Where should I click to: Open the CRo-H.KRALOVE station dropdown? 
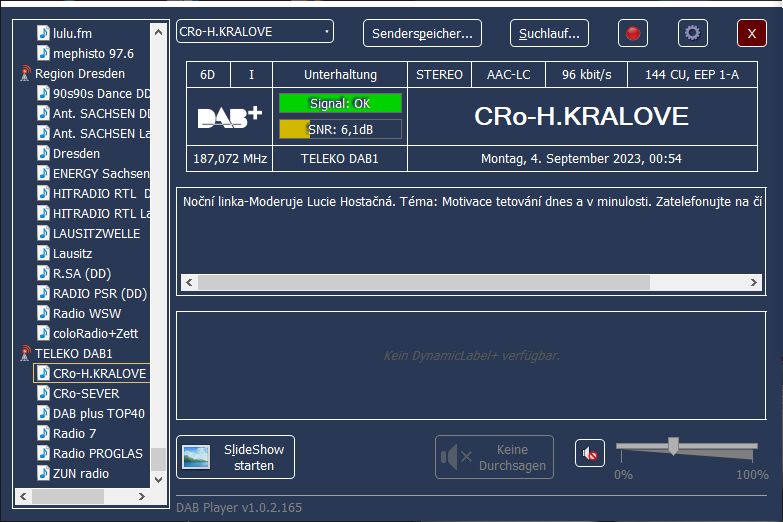255,31
